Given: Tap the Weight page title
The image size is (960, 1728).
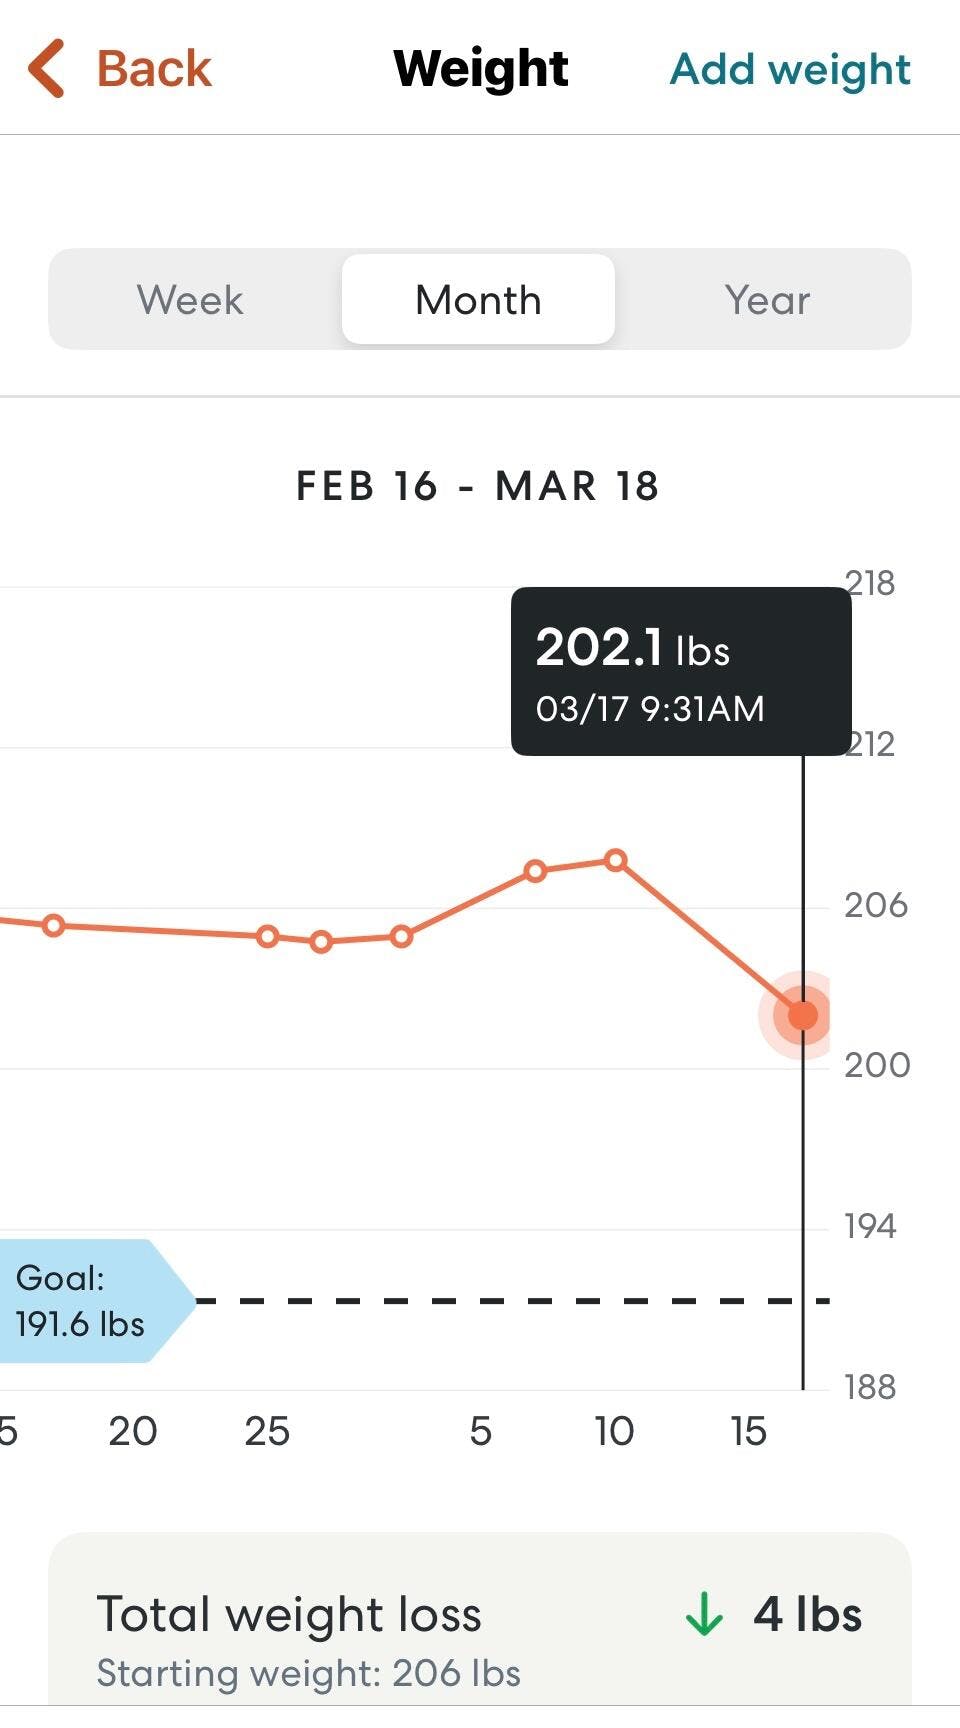Looking at the screenshot, I should click(x=481, y=69).
